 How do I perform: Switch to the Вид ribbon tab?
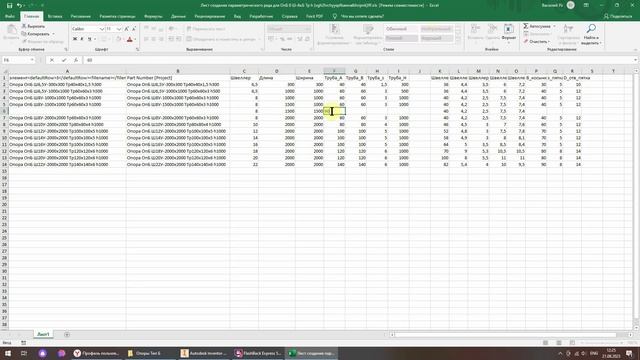pos(237,16)
